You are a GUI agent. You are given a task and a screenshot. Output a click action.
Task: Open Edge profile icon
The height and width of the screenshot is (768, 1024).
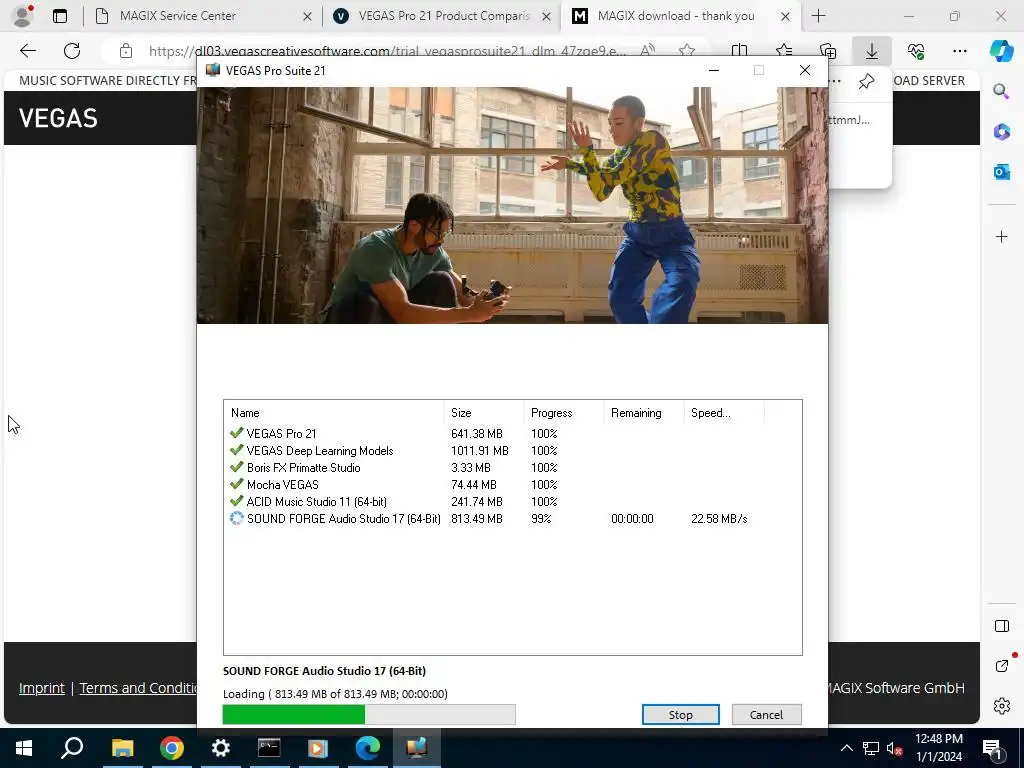point(24,16)
